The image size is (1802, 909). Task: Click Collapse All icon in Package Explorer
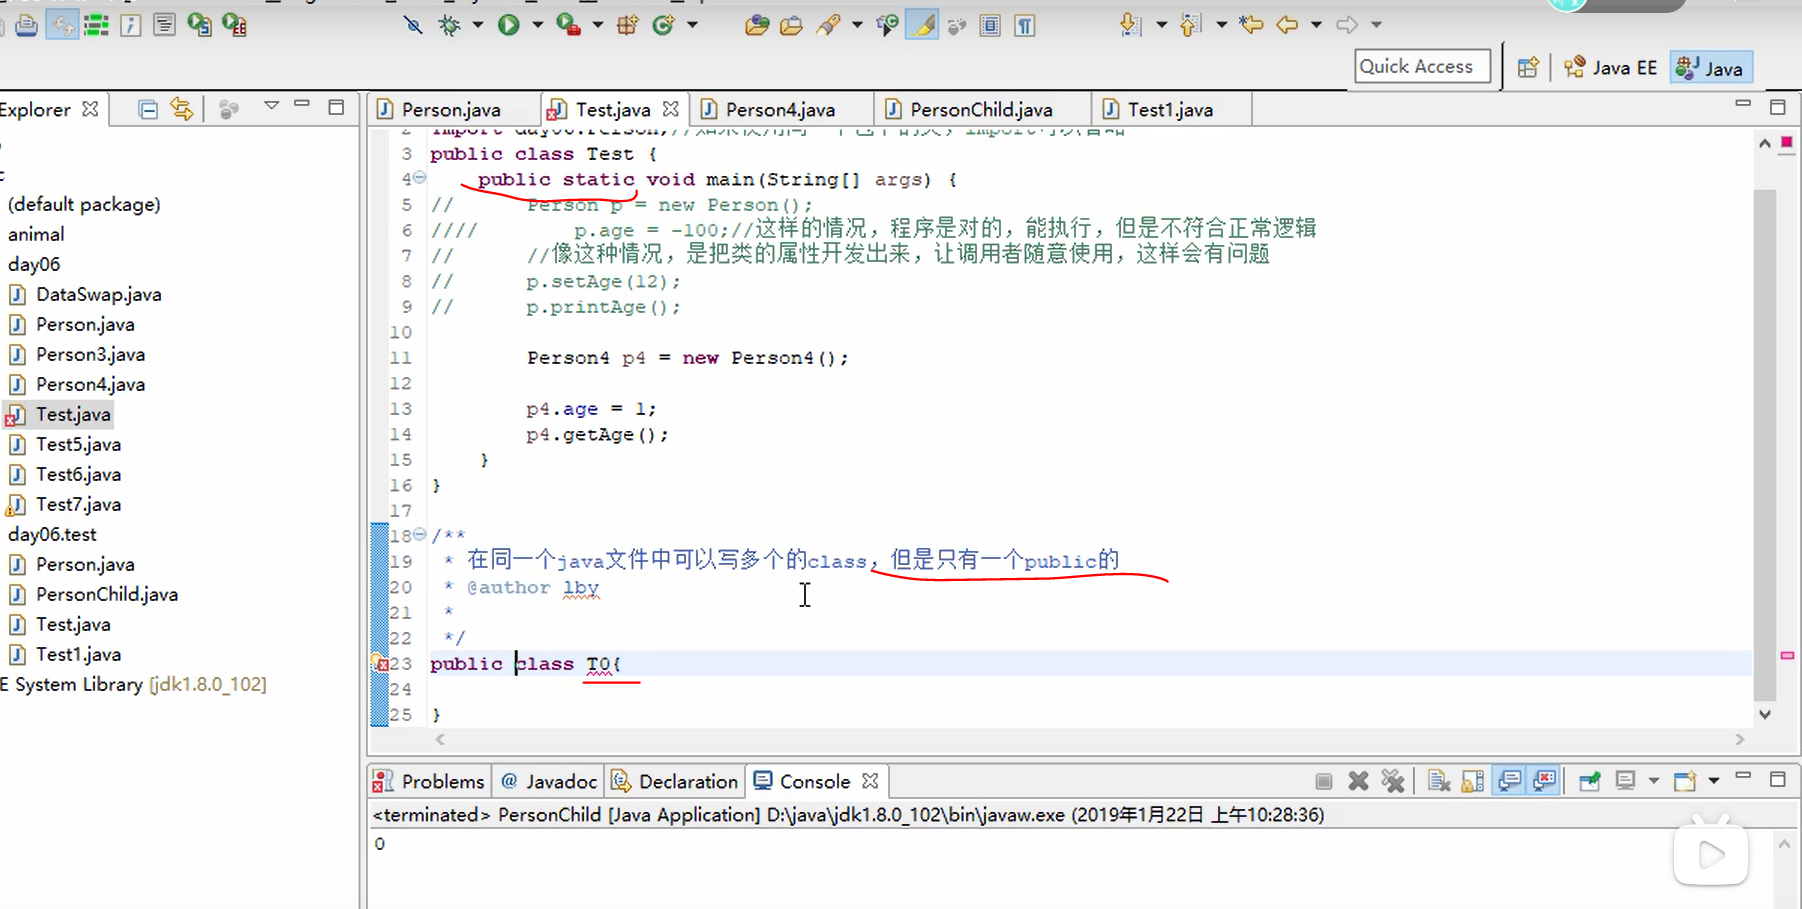(x=147, y=109)
